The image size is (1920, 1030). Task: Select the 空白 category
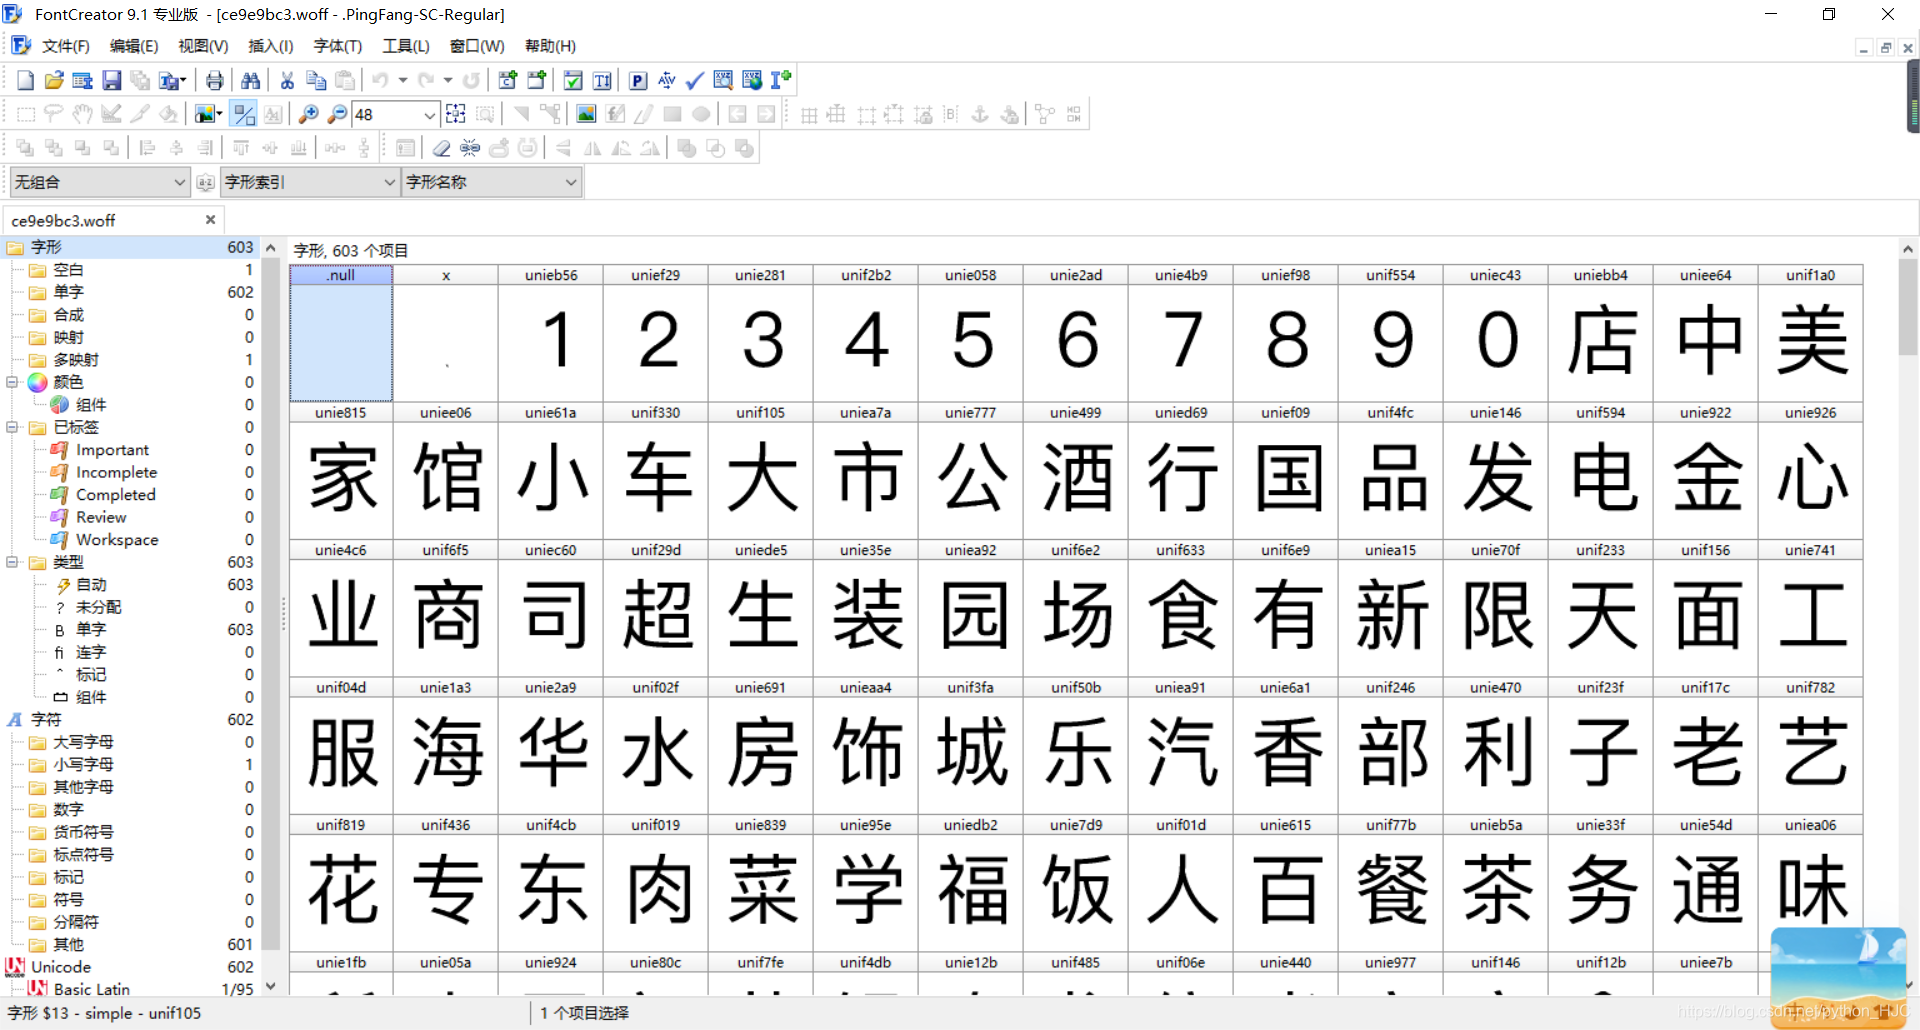(68, 270)
